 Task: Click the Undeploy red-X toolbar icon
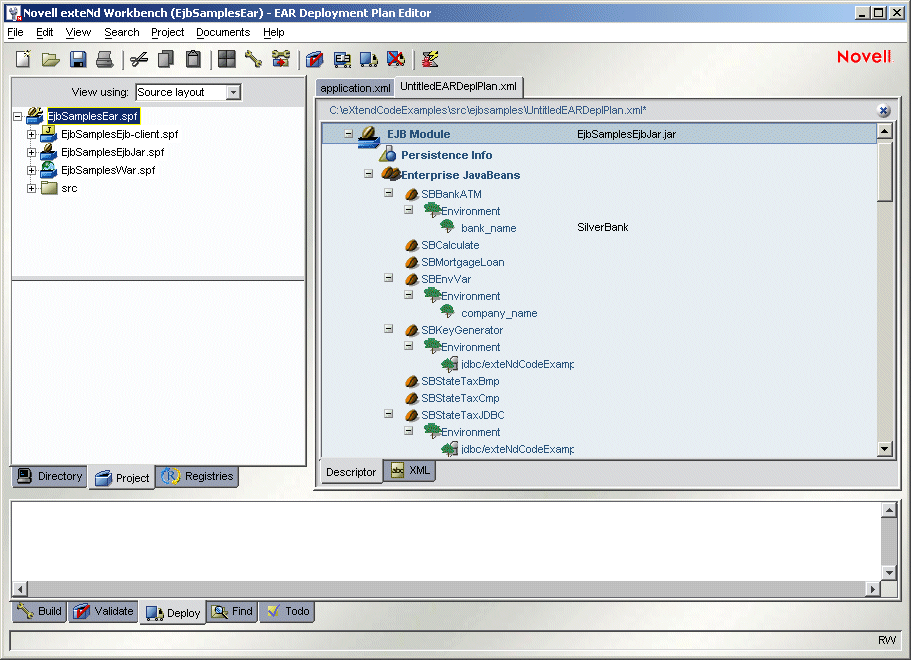click(x=396, y=59)
